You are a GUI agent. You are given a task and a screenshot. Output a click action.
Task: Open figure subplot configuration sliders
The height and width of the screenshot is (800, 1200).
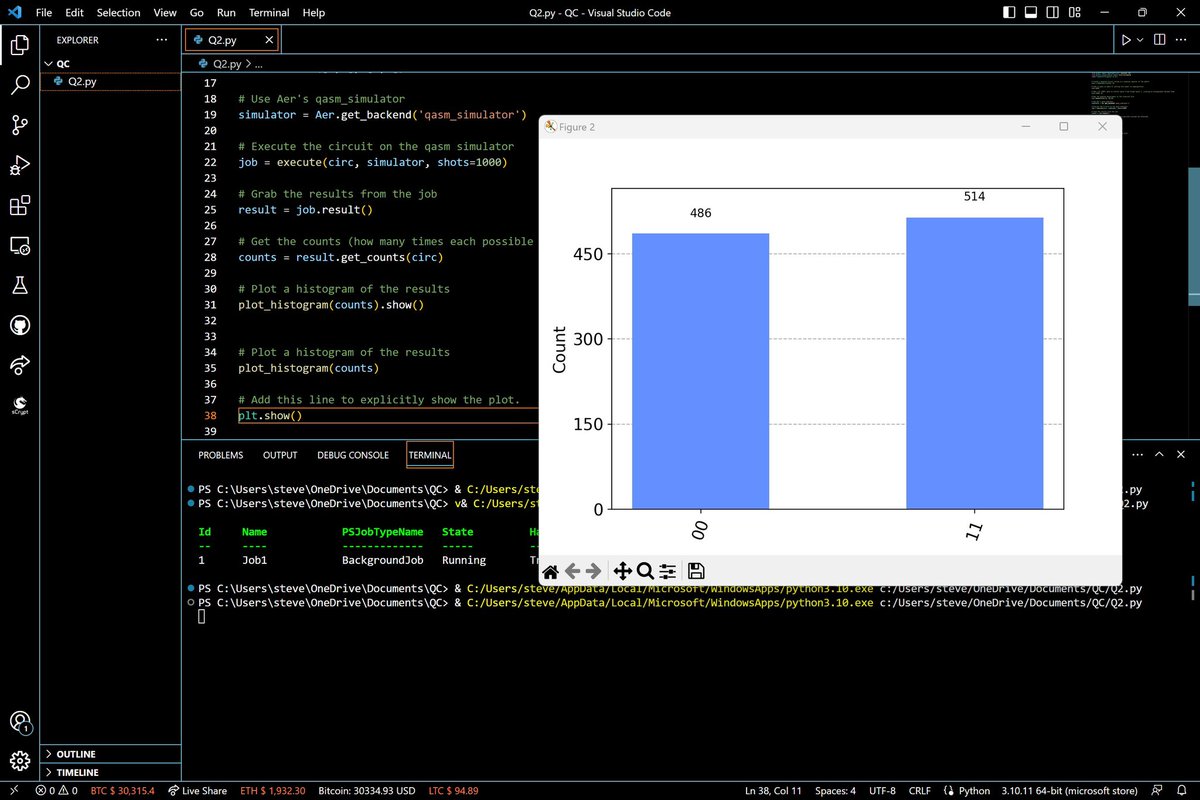(x=668, y=571)
